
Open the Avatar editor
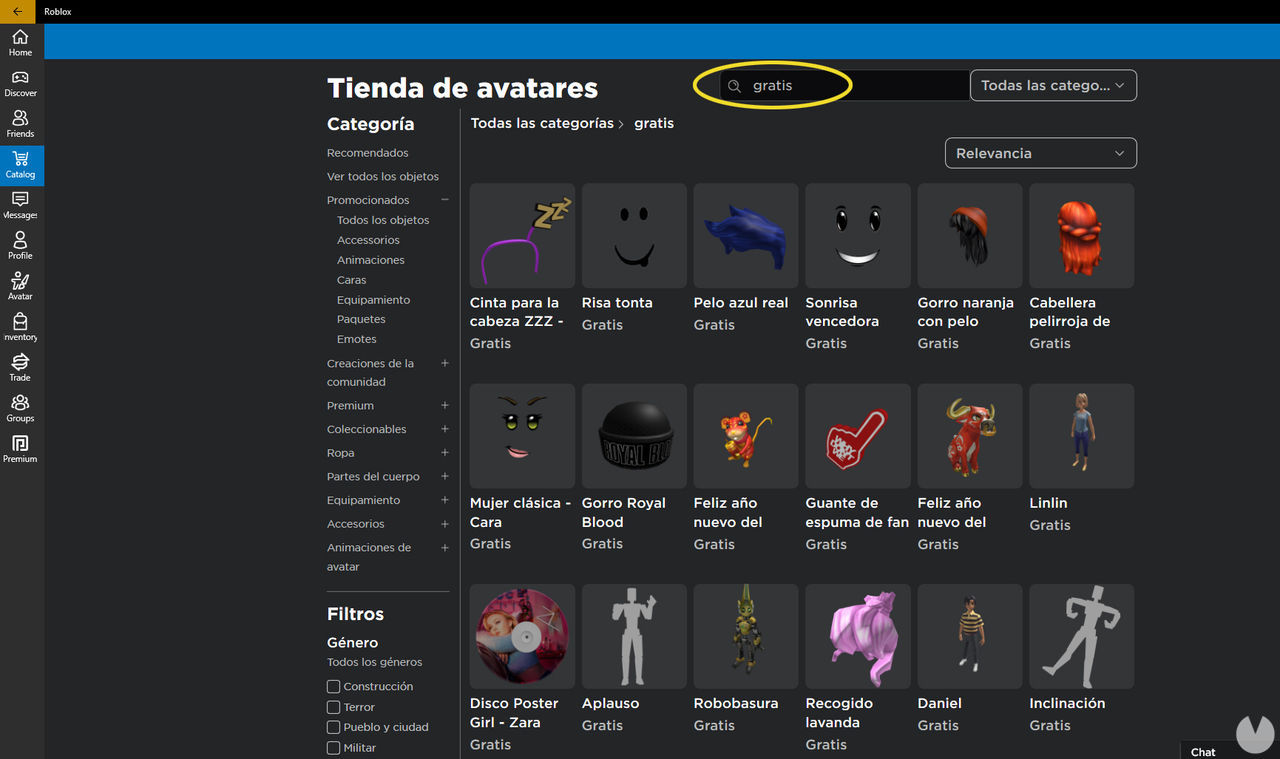(x=20, y=287)
